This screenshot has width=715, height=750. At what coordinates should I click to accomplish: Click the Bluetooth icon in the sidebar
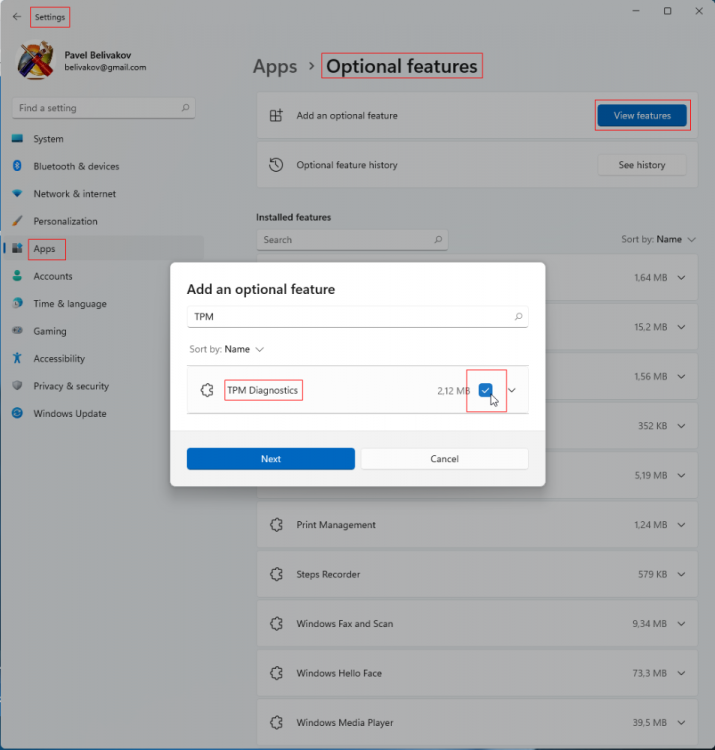pos(17,166)
